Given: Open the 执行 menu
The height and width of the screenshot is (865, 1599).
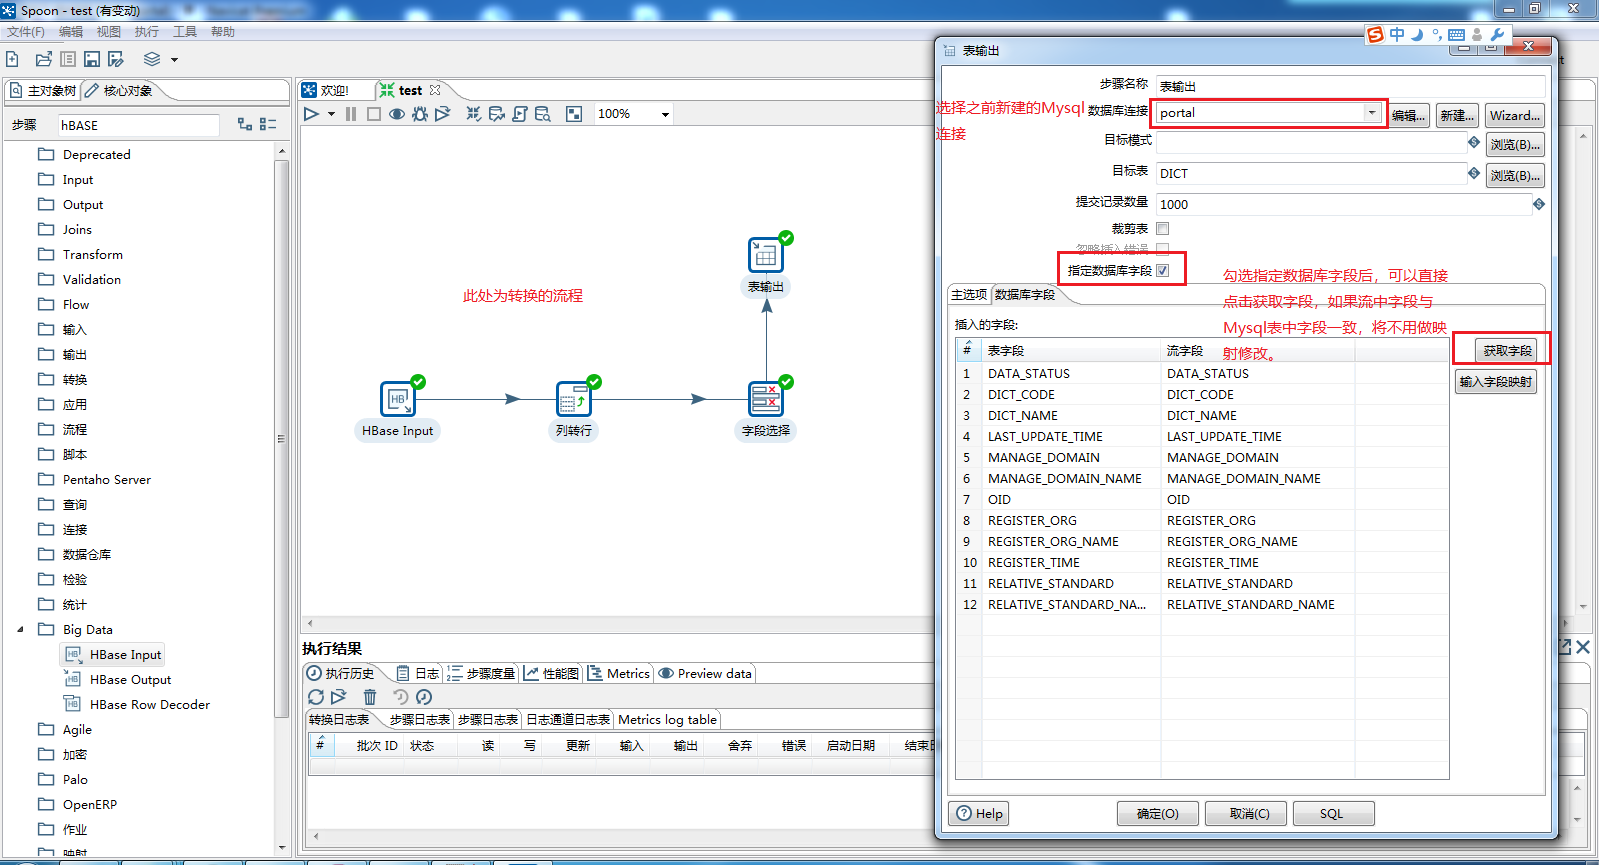Looking at the screenshot, I should coord(147,32).
